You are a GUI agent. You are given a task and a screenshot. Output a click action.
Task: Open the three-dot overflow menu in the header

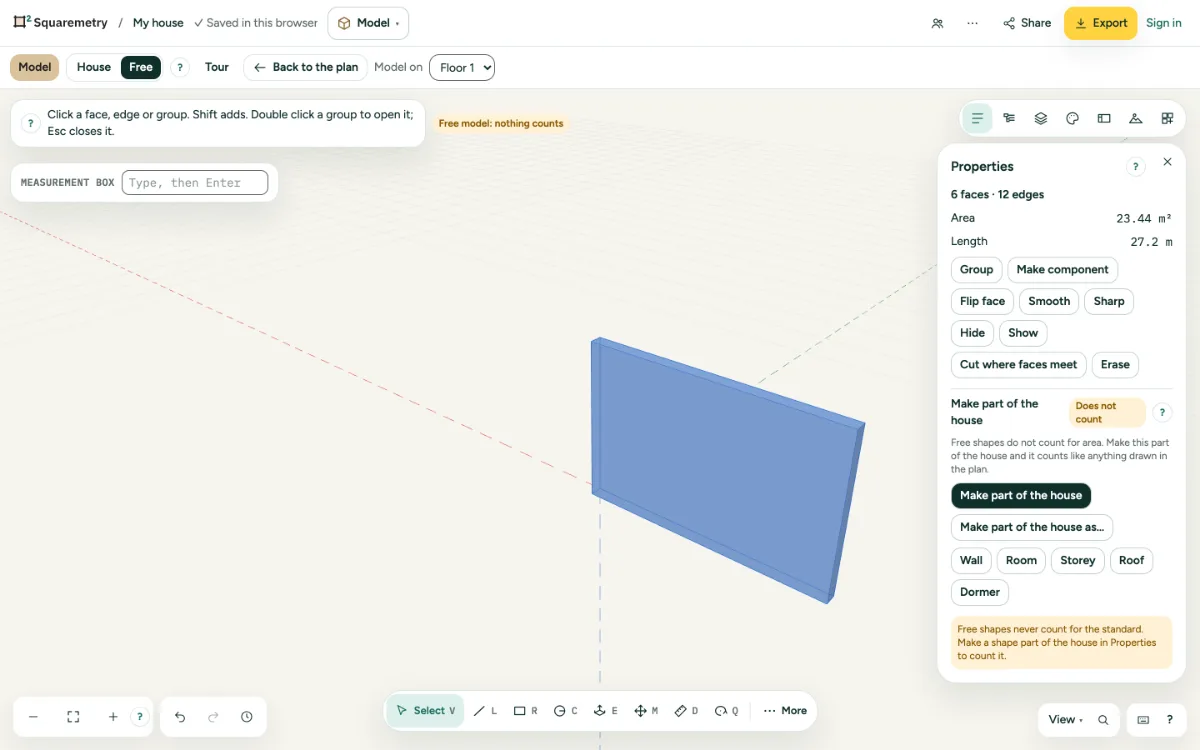point(972,23)
